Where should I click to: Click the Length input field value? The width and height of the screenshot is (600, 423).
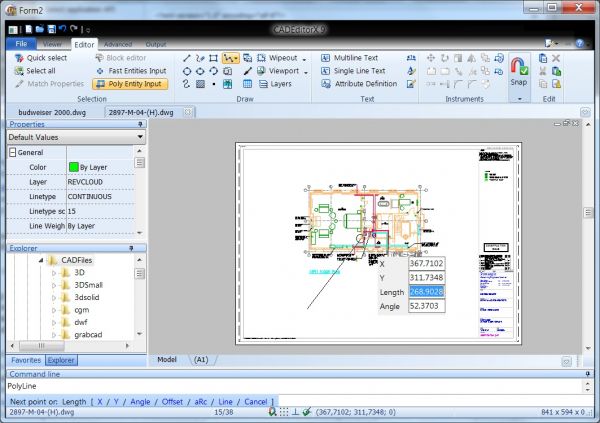(426, 291)
